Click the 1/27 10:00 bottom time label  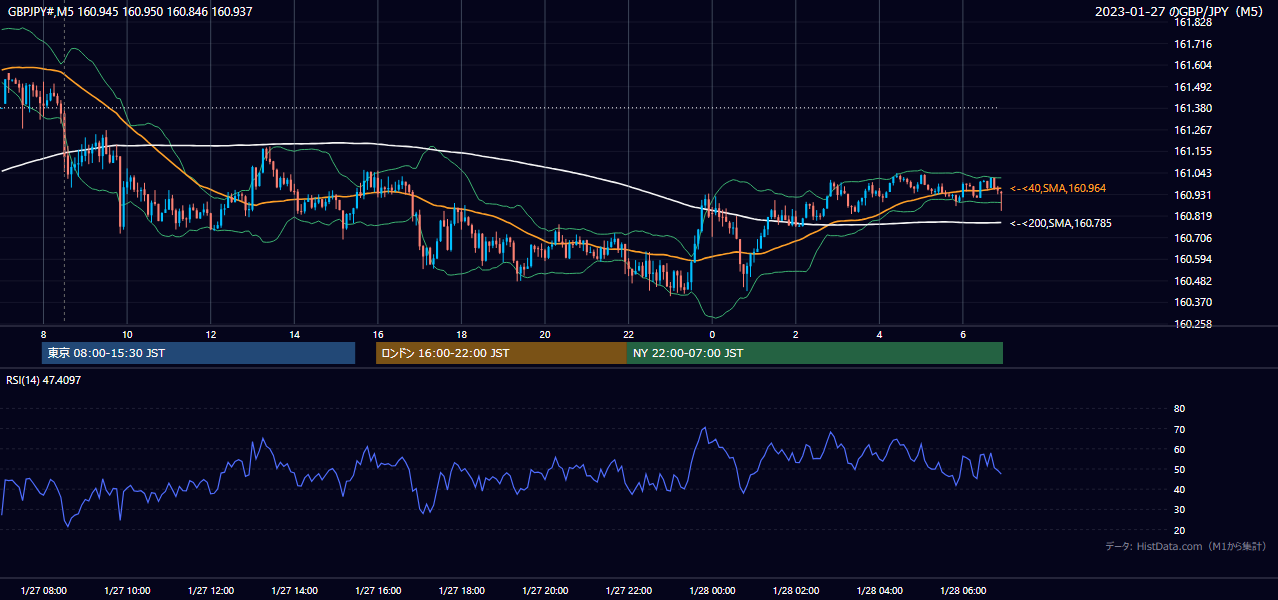click(127, 591)
